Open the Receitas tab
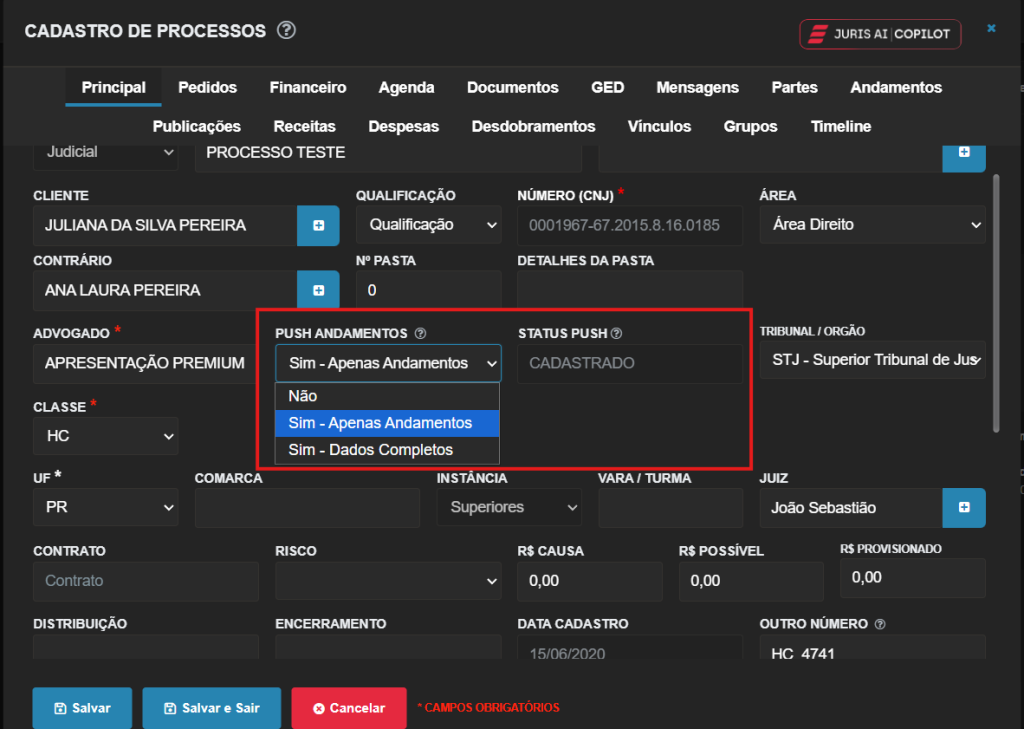 304,127
